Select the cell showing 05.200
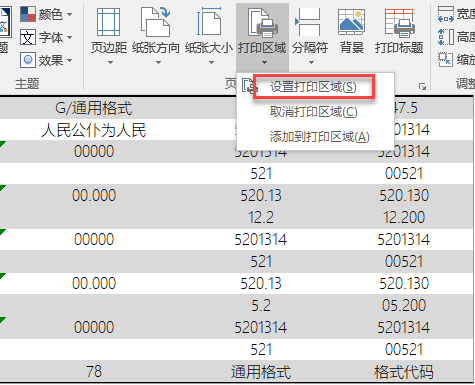The height and width of the screenshot is (385, 475). 403,305
